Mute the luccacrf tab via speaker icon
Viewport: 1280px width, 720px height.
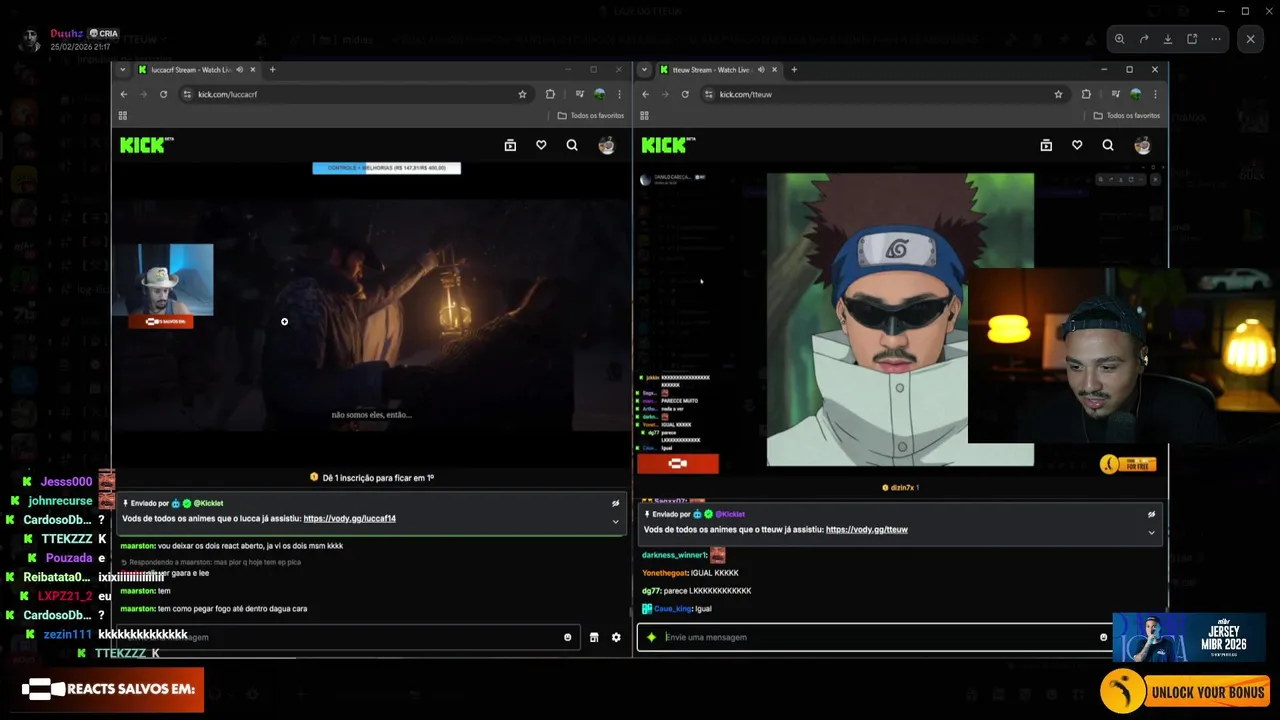pyautogui.click(x=239, y=70)
